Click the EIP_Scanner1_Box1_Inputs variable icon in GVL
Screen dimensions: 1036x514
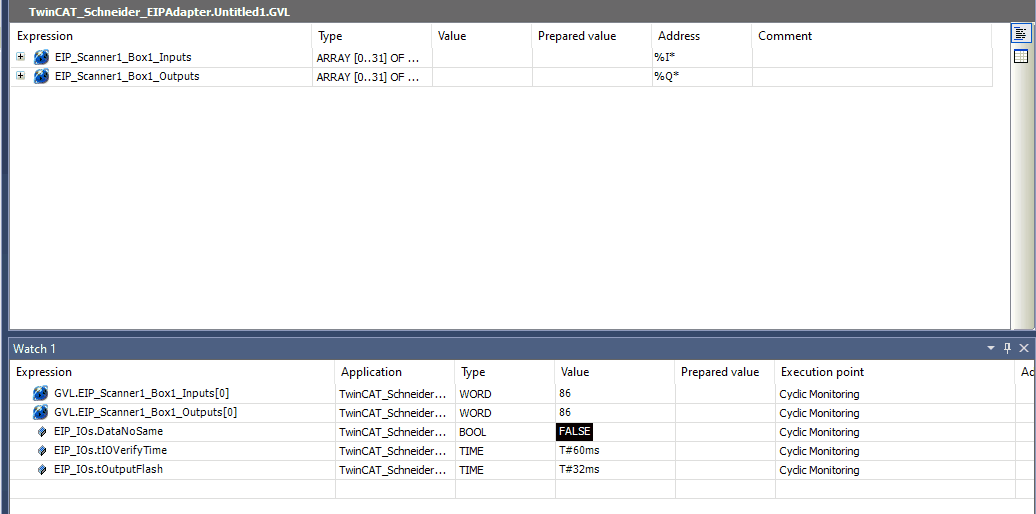[41, 57]
